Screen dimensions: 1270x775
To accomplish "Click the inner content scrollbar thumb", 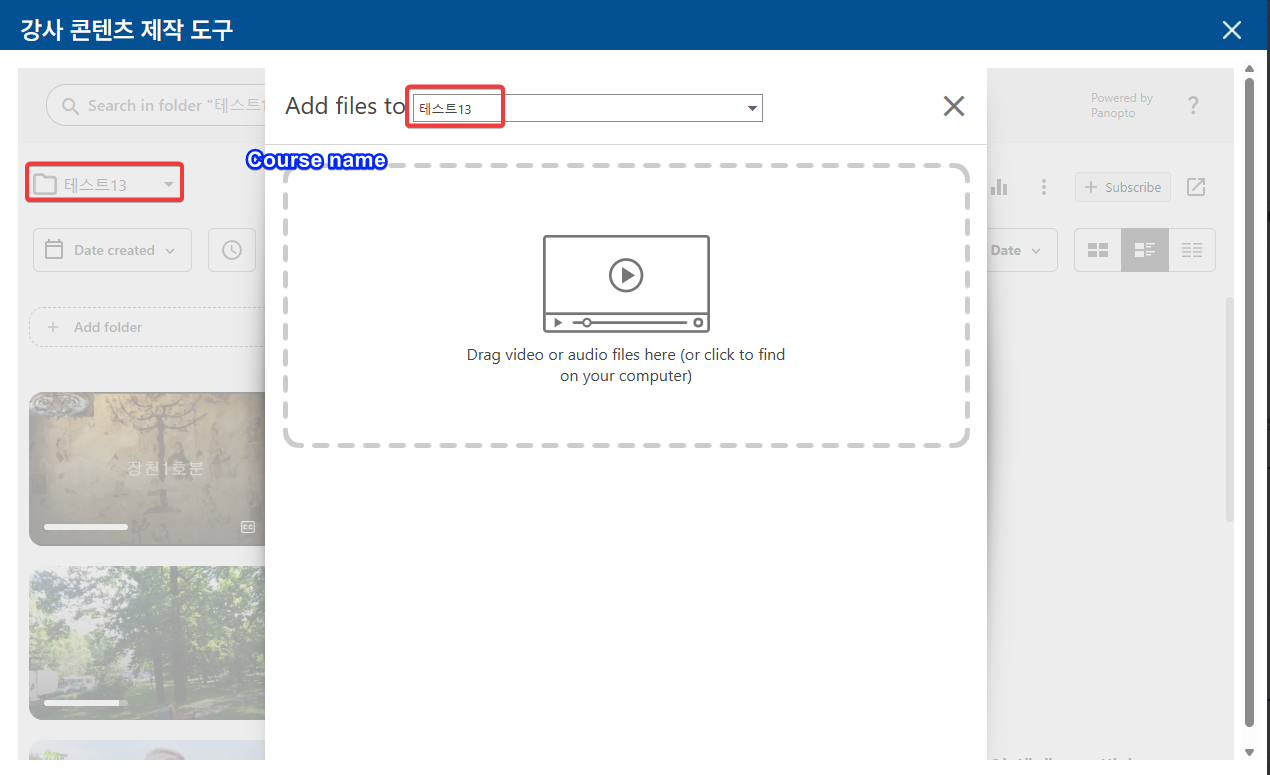I will 1230,408.
